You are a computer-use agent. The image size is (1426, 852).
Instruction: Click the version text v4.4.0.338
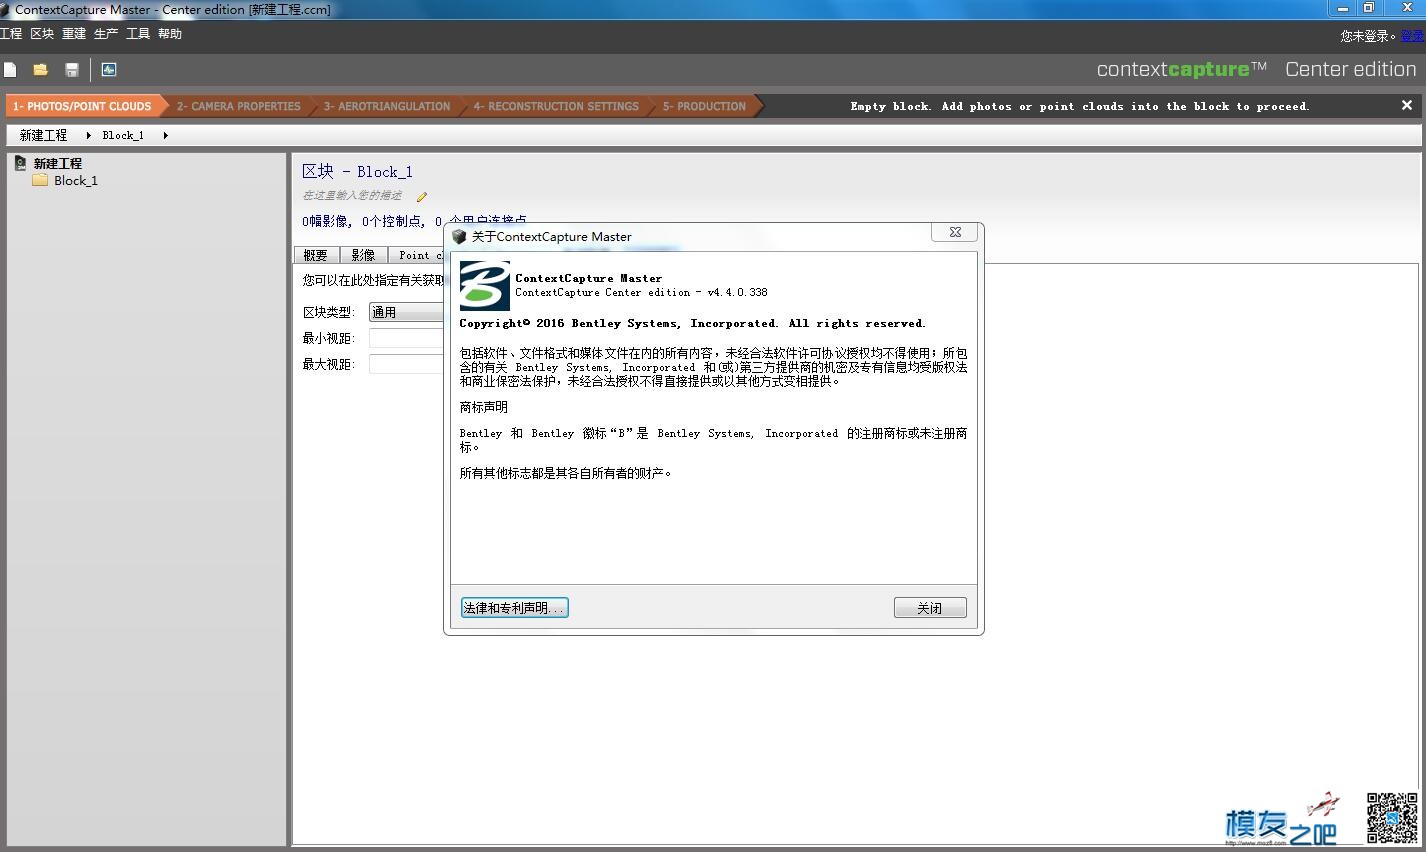(738, 293)
